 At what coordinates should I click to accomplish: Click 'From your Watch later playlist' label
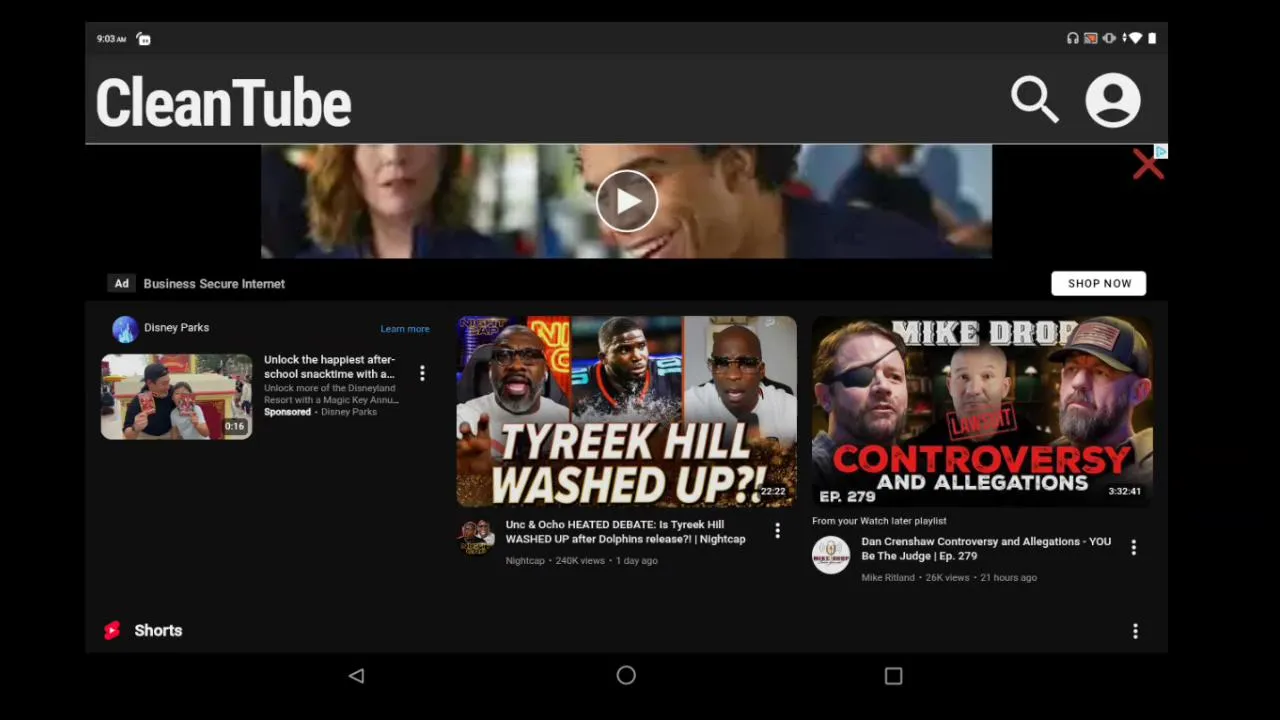tap(879, 521)
